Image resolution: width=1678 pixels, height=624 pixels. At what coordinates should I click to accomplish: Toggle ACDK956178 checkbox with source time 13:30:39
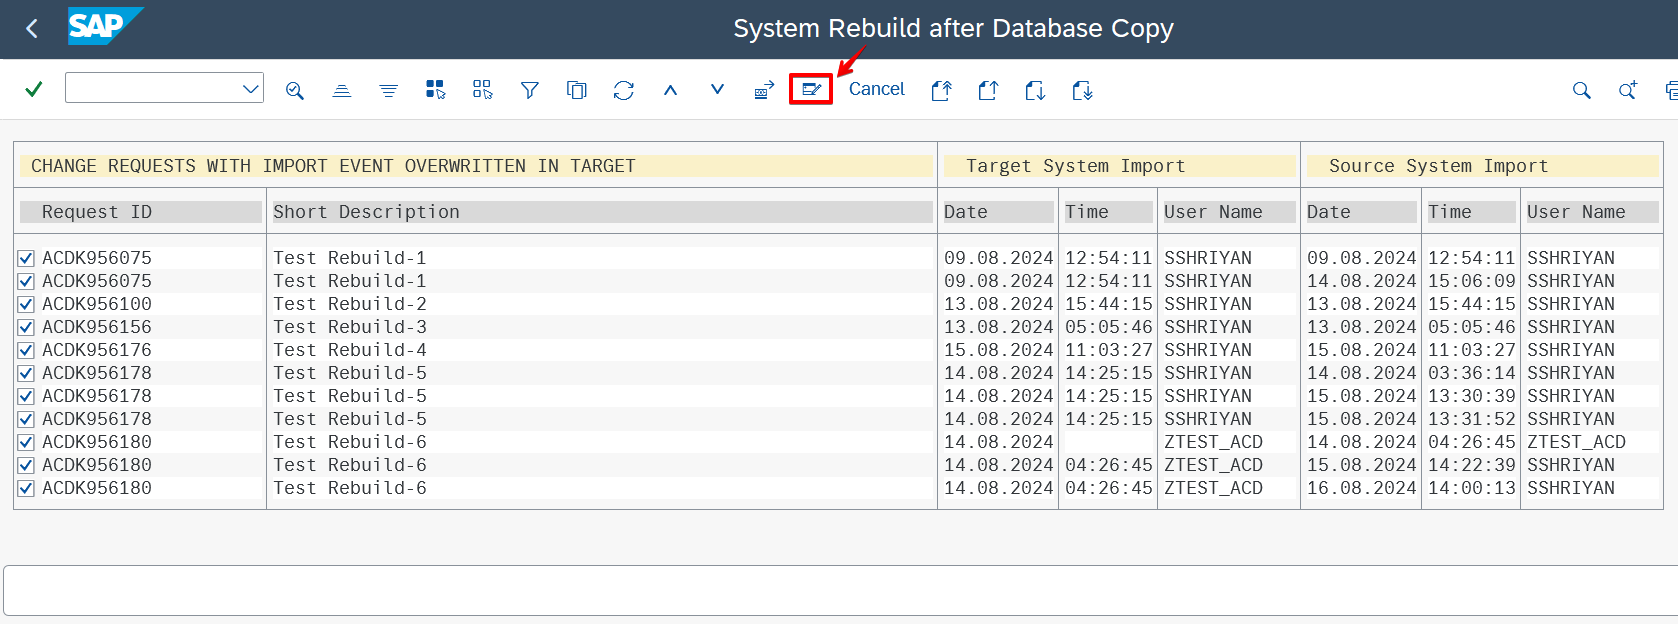26,396
